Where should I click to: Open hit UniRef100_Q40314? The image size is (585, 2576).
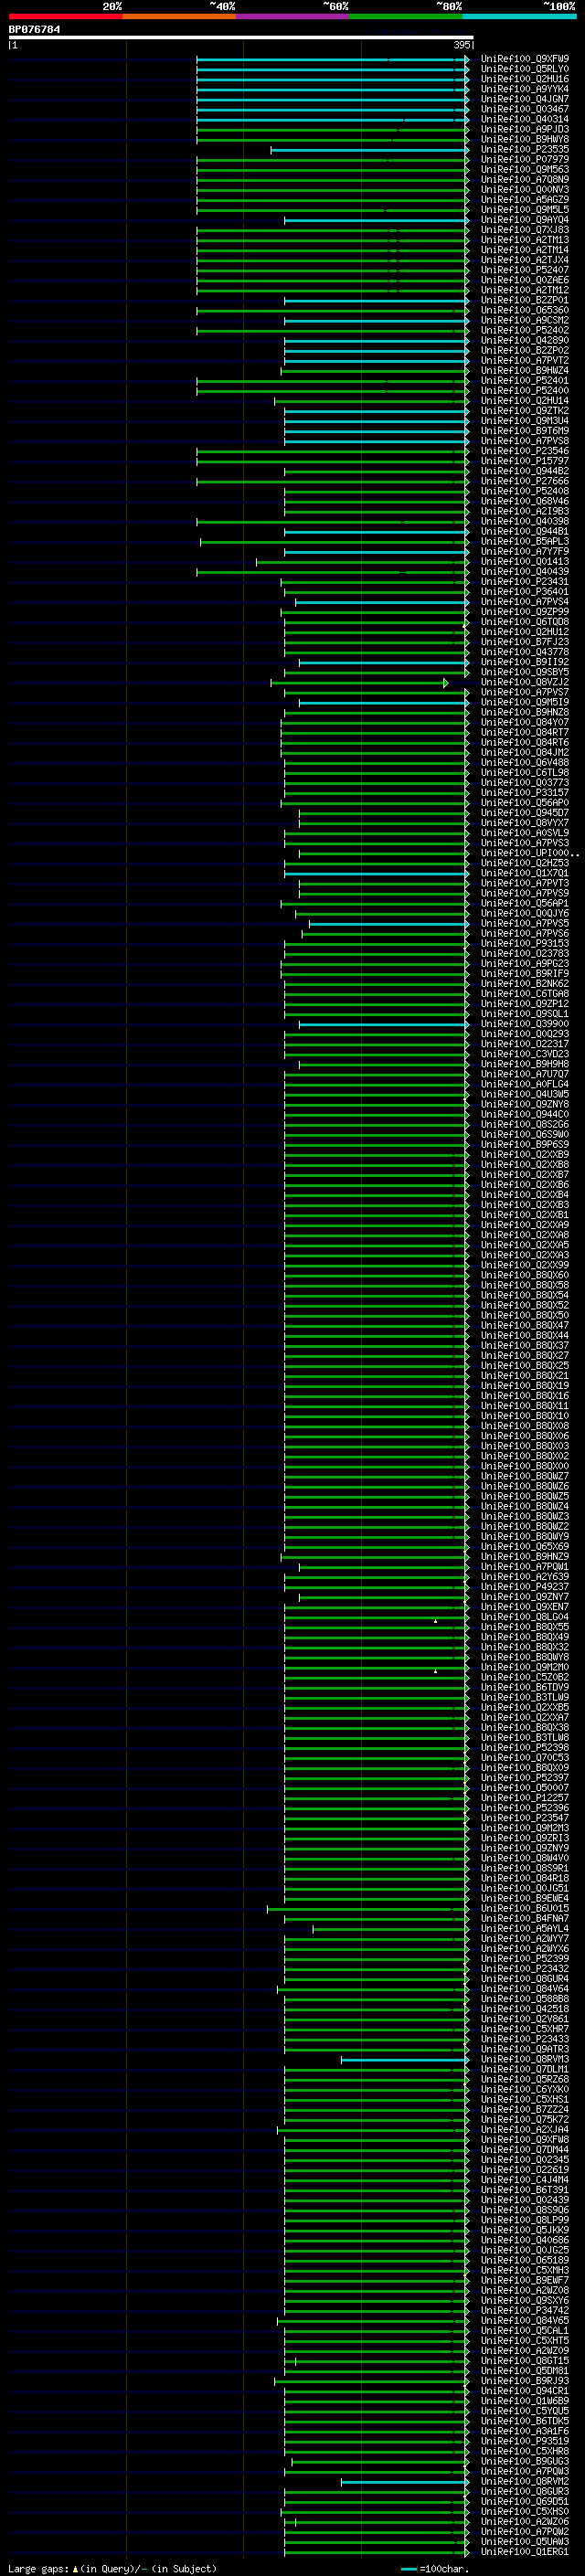(x=524, y=119)
